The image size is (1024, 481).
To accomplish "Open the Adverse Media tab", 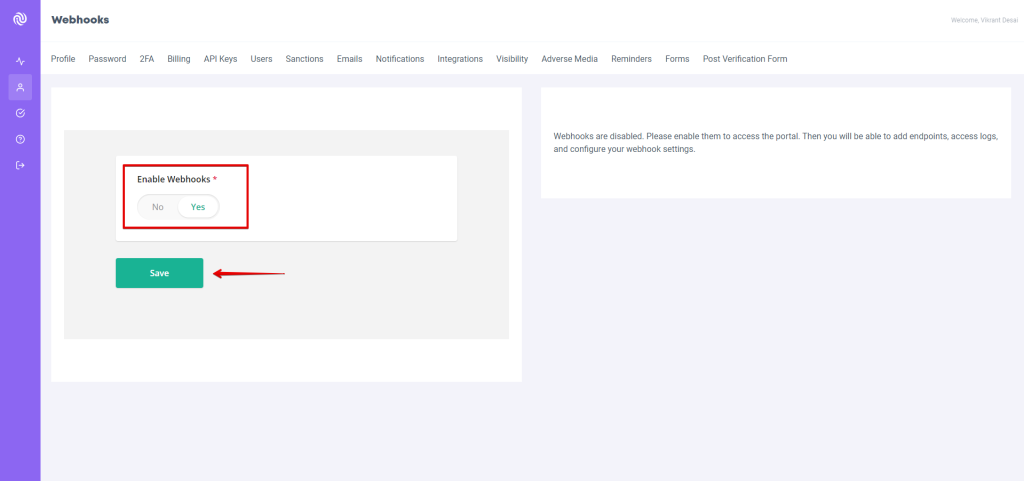I will pyautogui.click(x=569, y=59).
